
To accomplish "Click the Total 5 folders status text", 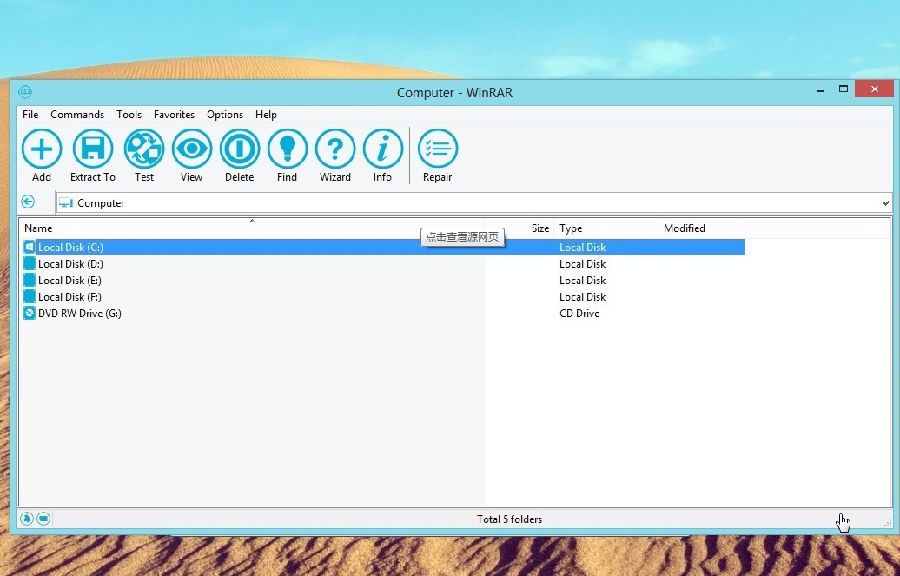I will [x=509, y=519].
